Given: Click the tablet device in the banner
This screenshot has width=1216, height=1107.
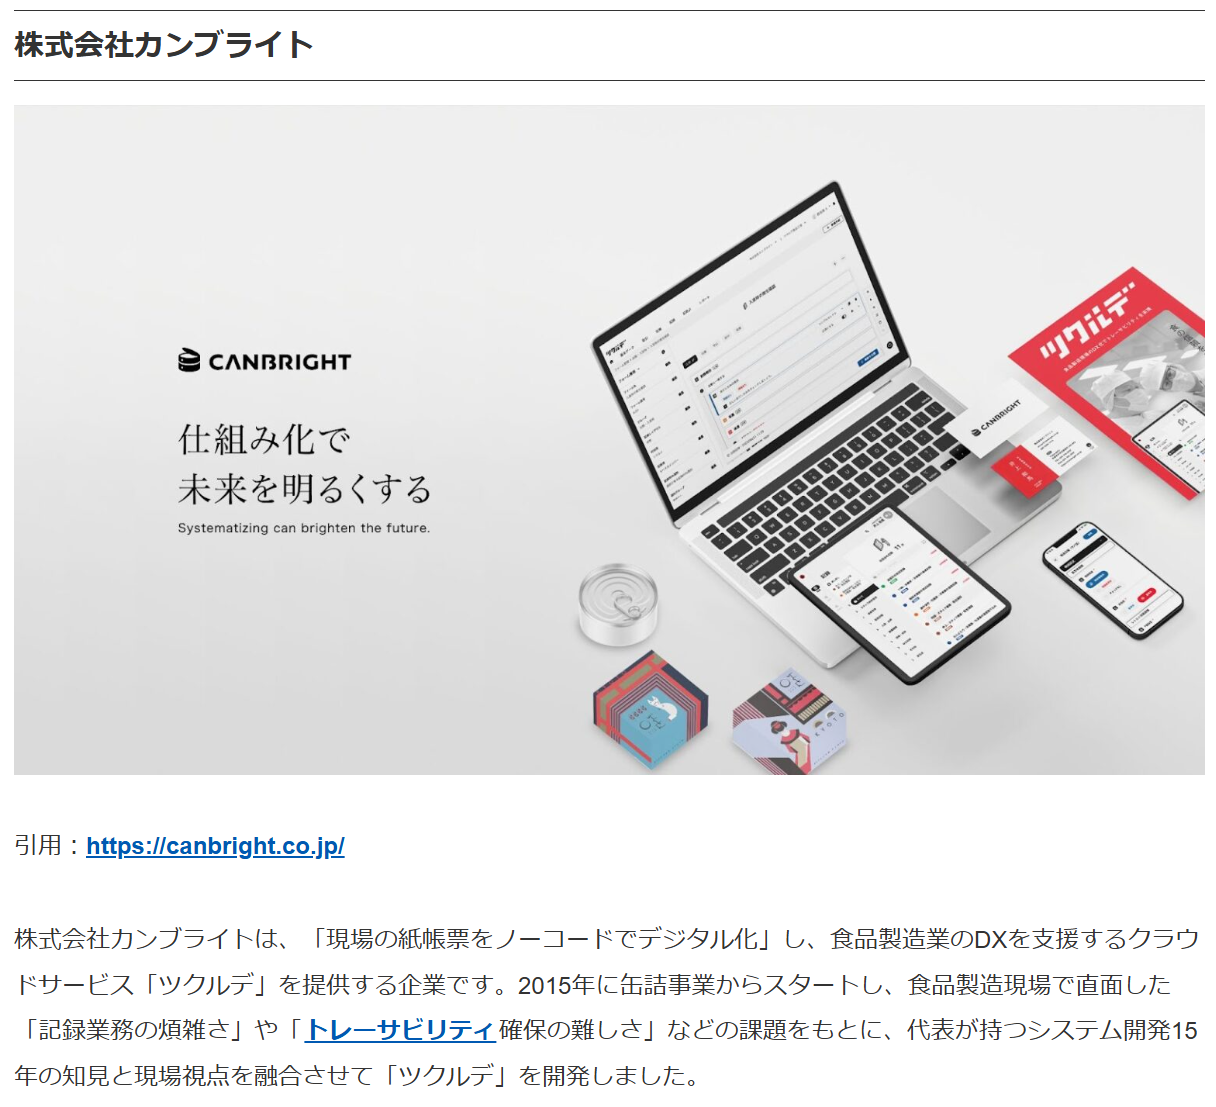Looking at the screenshot, I should tap(899, 593).
